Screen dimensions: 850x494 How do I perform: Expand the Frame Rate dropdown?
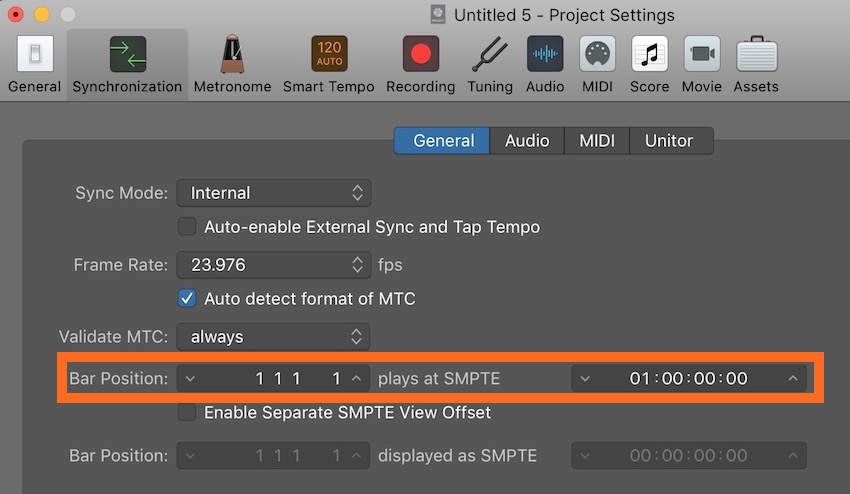[x=273, y=265]
